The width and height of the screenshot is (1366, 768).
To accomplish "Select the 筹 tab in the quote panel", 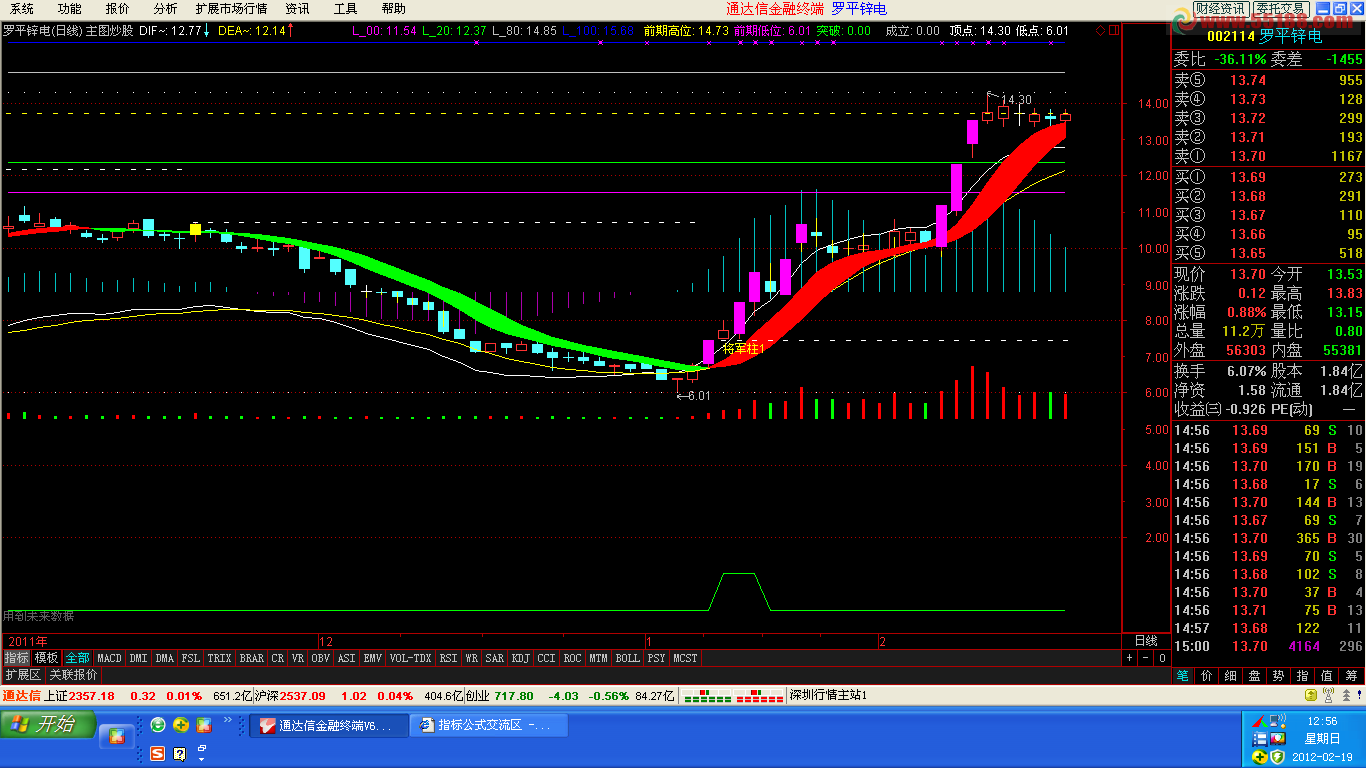I will 1352,676.
